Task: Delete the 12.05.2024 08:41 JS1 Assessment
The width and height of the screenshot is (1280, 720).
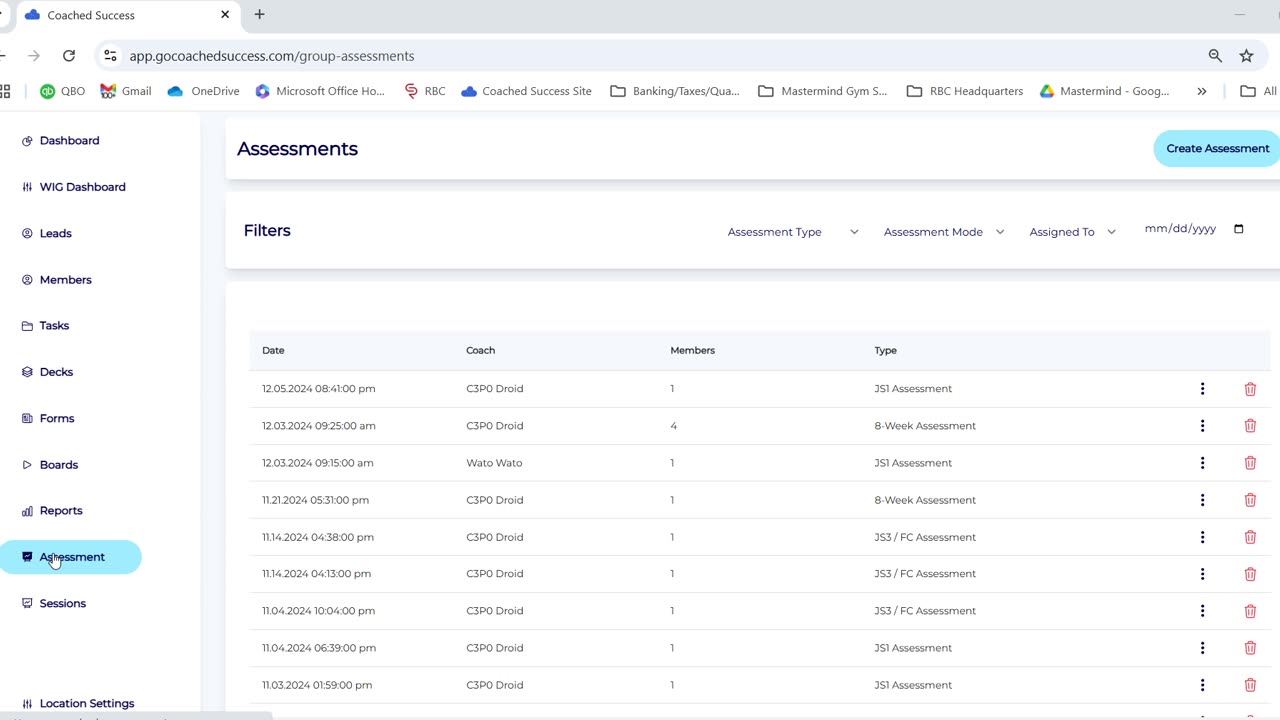Action: coord(1250,389)
